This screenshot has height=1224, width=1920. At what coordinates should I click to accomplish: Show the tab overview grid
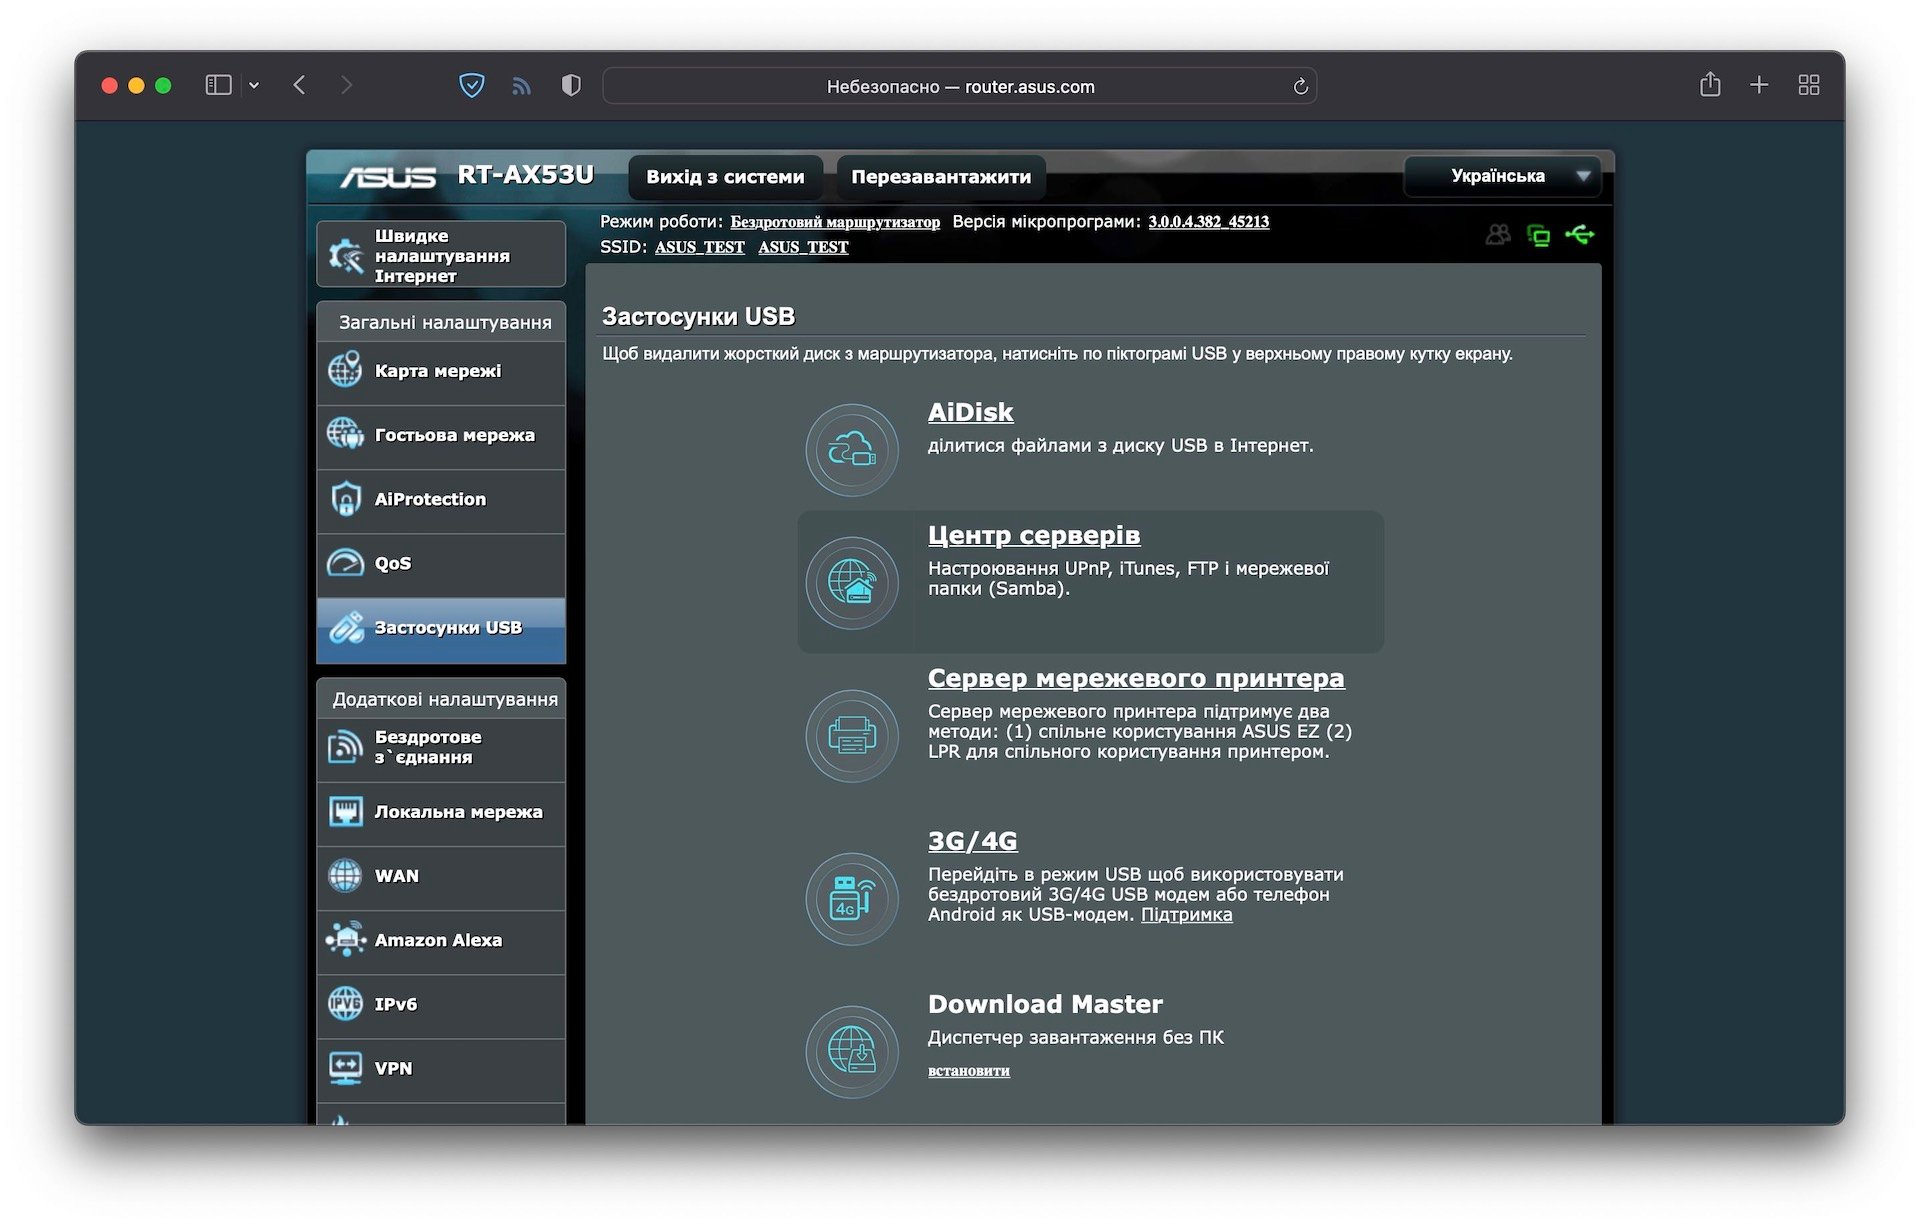click(1808, 85)
